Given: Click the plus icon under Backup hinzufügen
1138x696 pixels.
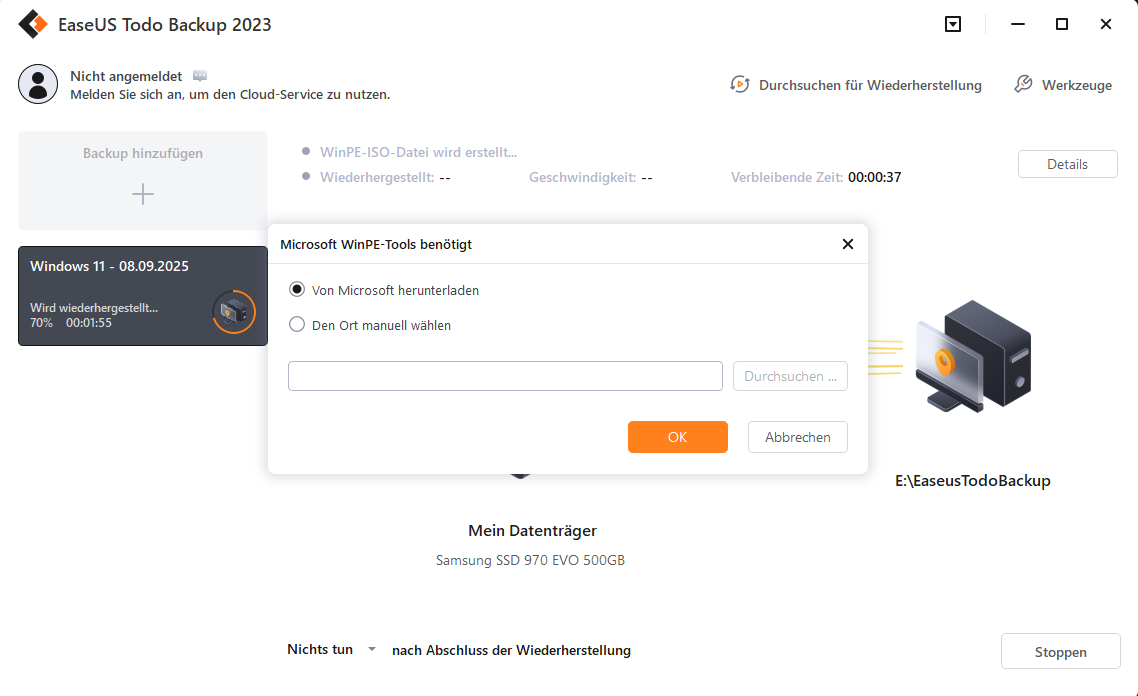Looking at the screenshot, I should [143, 194].
